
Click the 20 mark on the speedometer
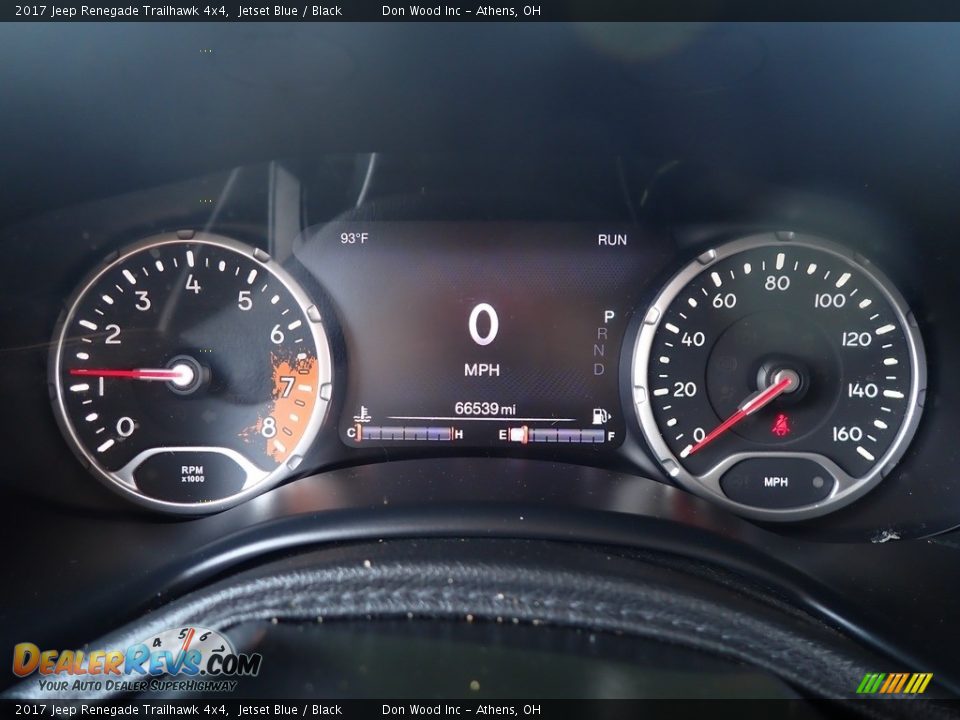click(684, 389)
